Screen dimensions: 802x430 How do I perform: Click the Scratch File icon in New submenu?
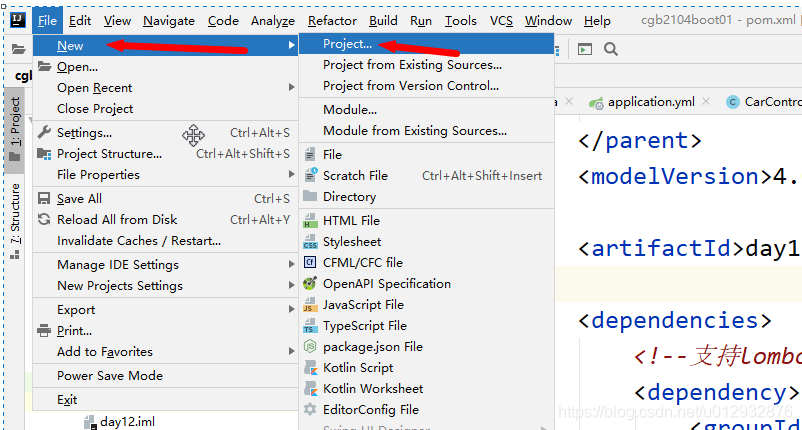point(310,176)
